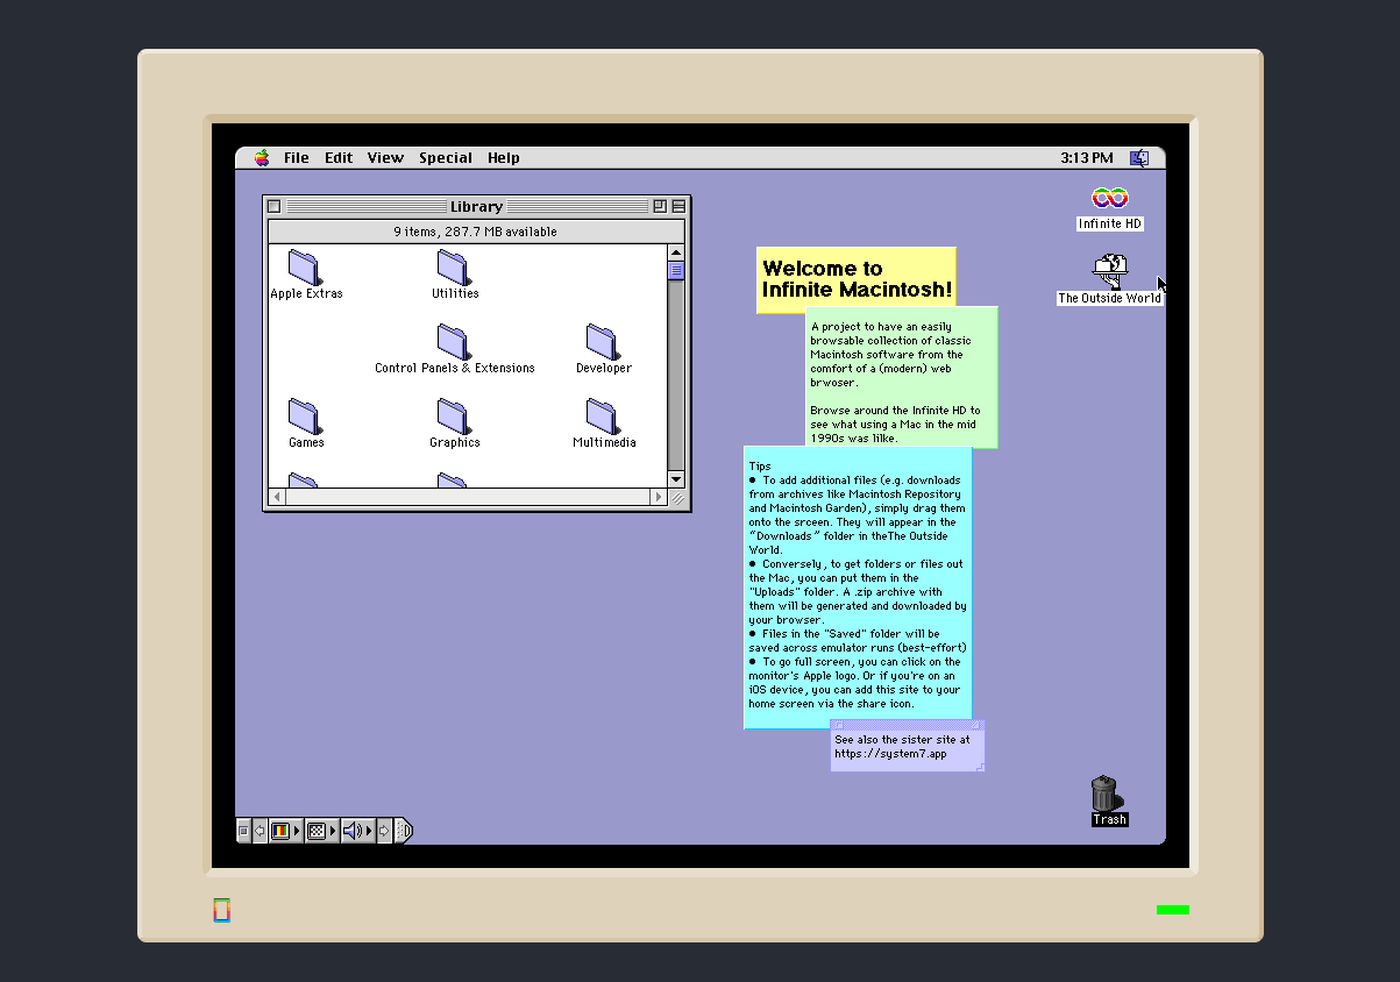Select the Trash icon
The width and height of the screenshot is (1400, 982).
tap(1108, 801)
